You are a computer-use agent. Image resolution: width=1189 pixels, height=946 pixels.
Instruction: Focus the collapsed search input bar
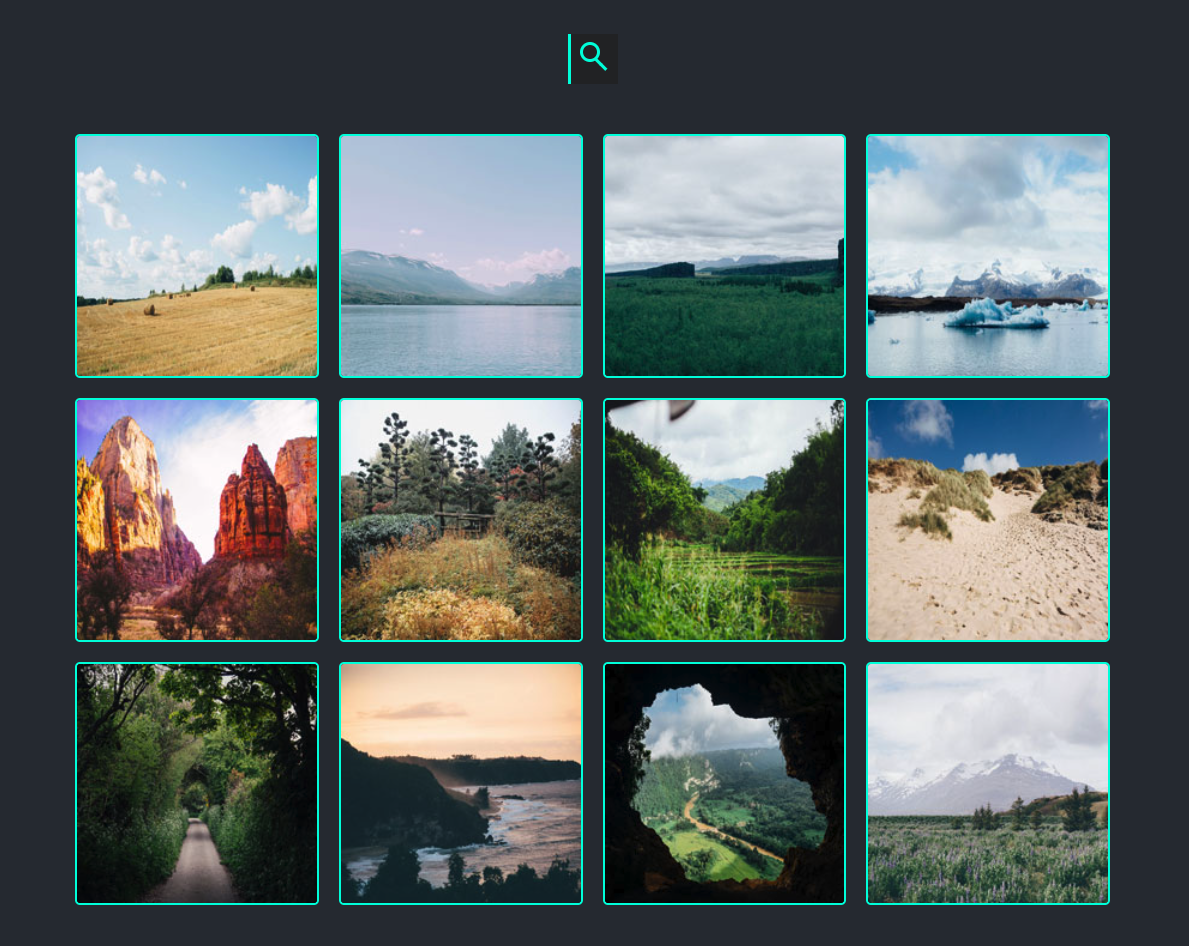593,58
